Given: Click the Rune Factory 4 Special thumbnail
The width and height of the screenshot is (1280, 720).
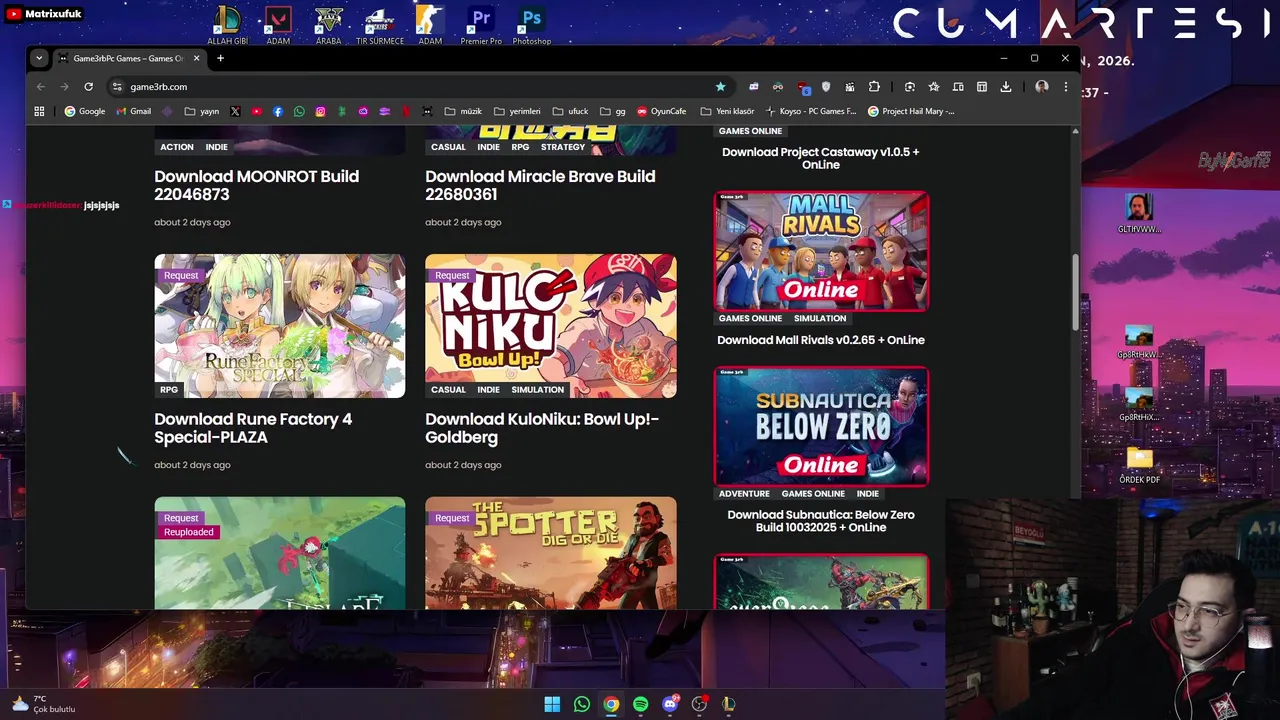Looking at the screenshot, I should [280, 326].
